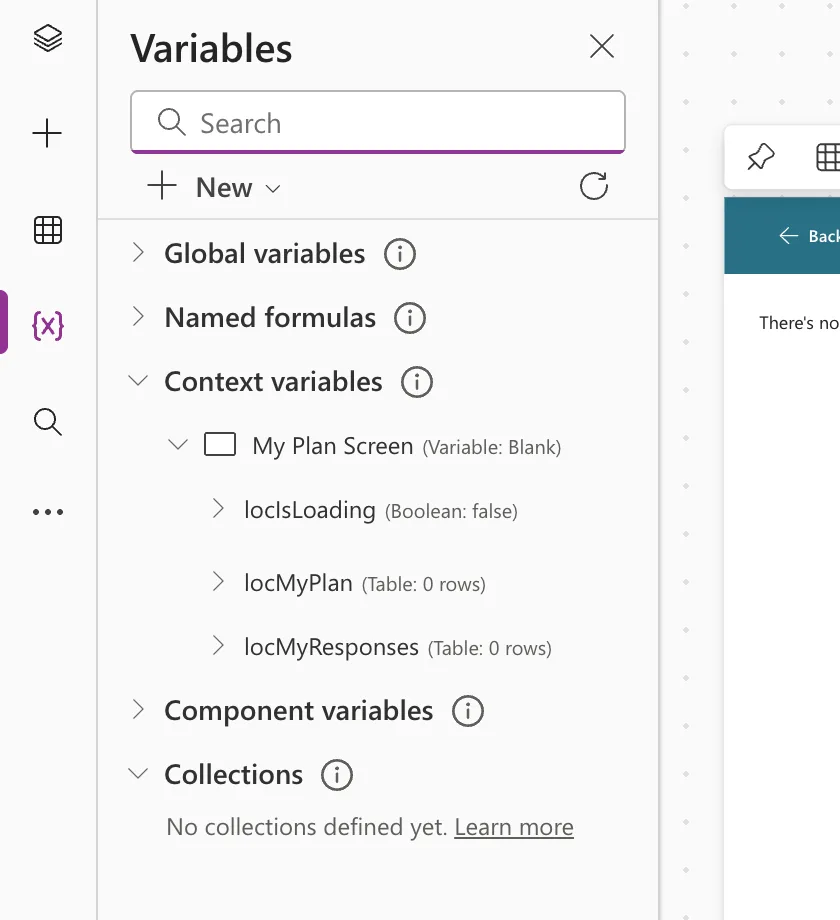Click the Back arrow button on canvas
The image size is (840, 920).
(x=811, y=236)
